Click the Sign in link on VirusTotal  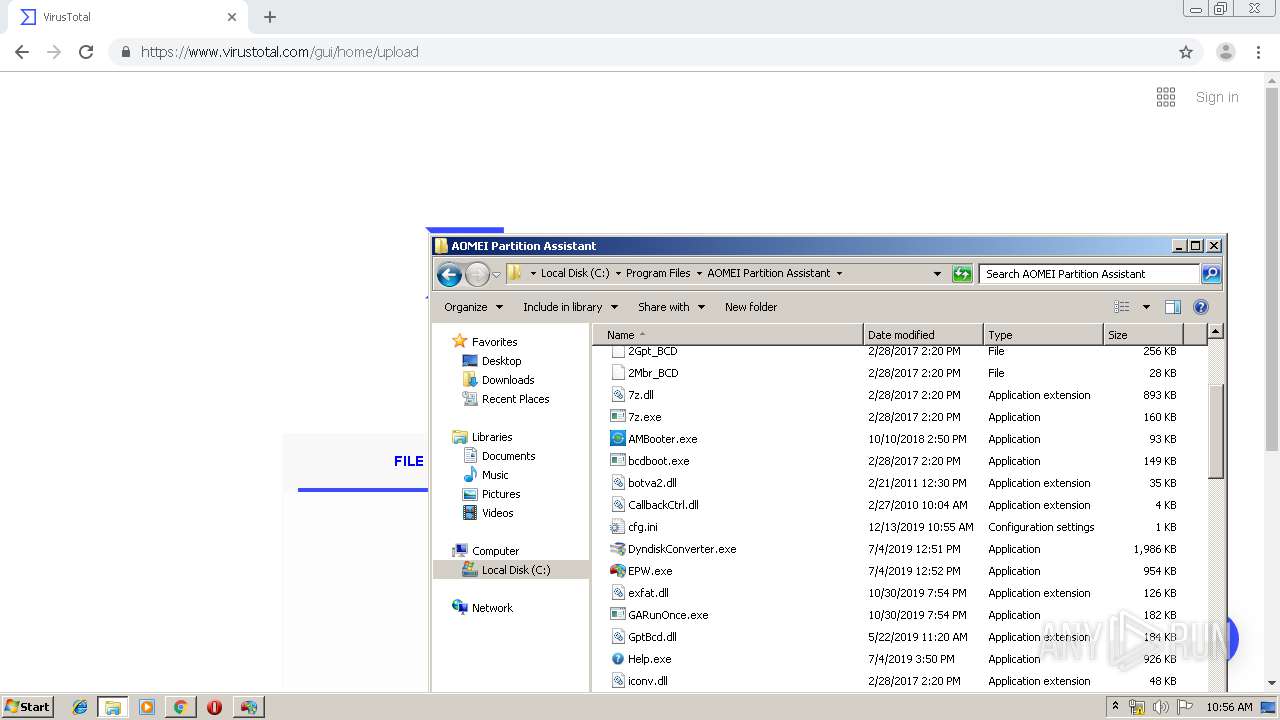point(1217,97)
